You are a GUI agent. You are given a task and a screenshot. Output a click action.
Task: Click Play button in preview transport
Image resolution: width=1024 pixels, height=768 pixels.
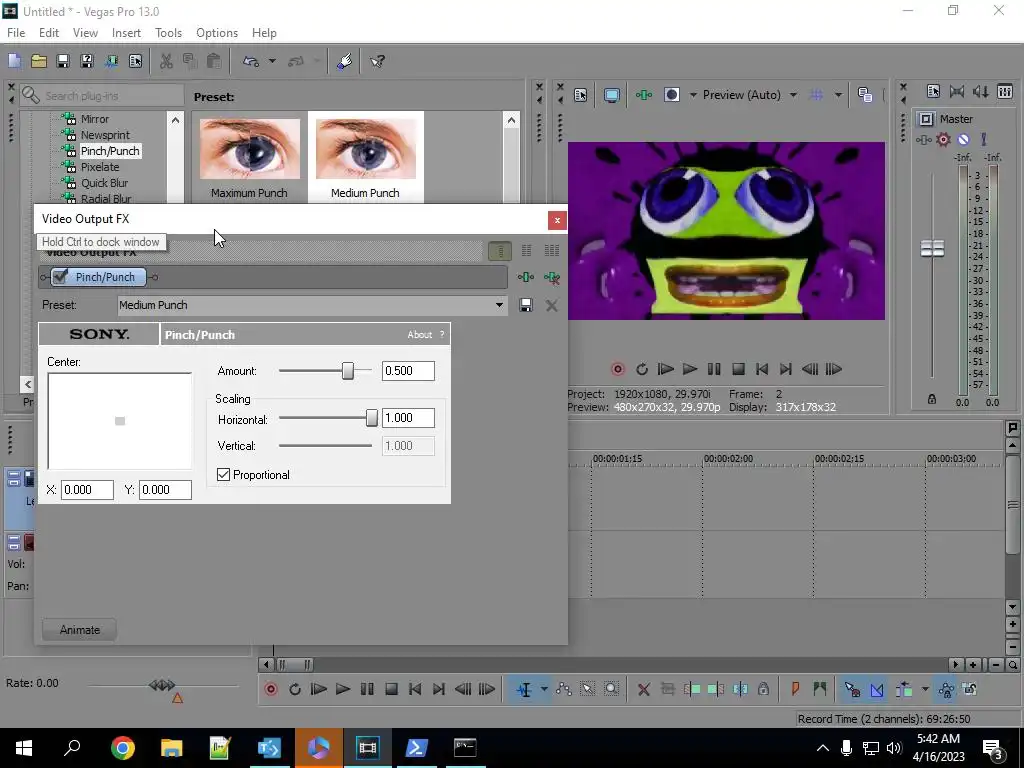(x=690, y=370)
